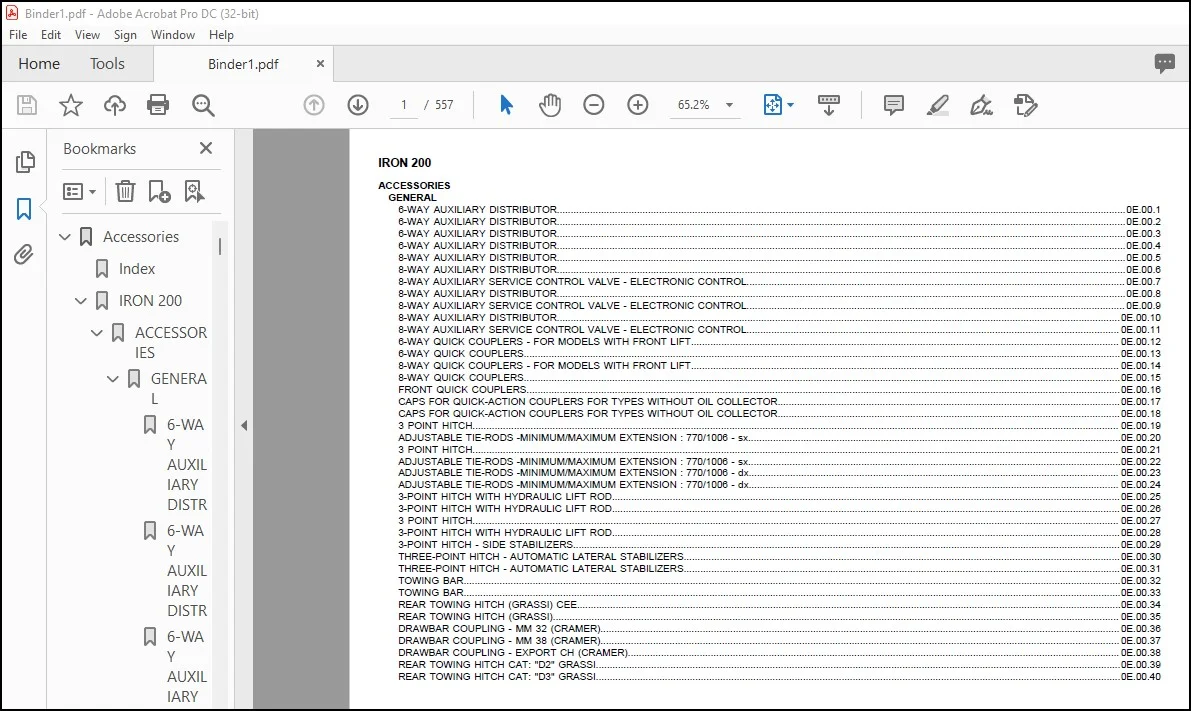Click page reference 0E.00.40
The width and height of the screenshot is (1191, 711).
point(1141,677)
